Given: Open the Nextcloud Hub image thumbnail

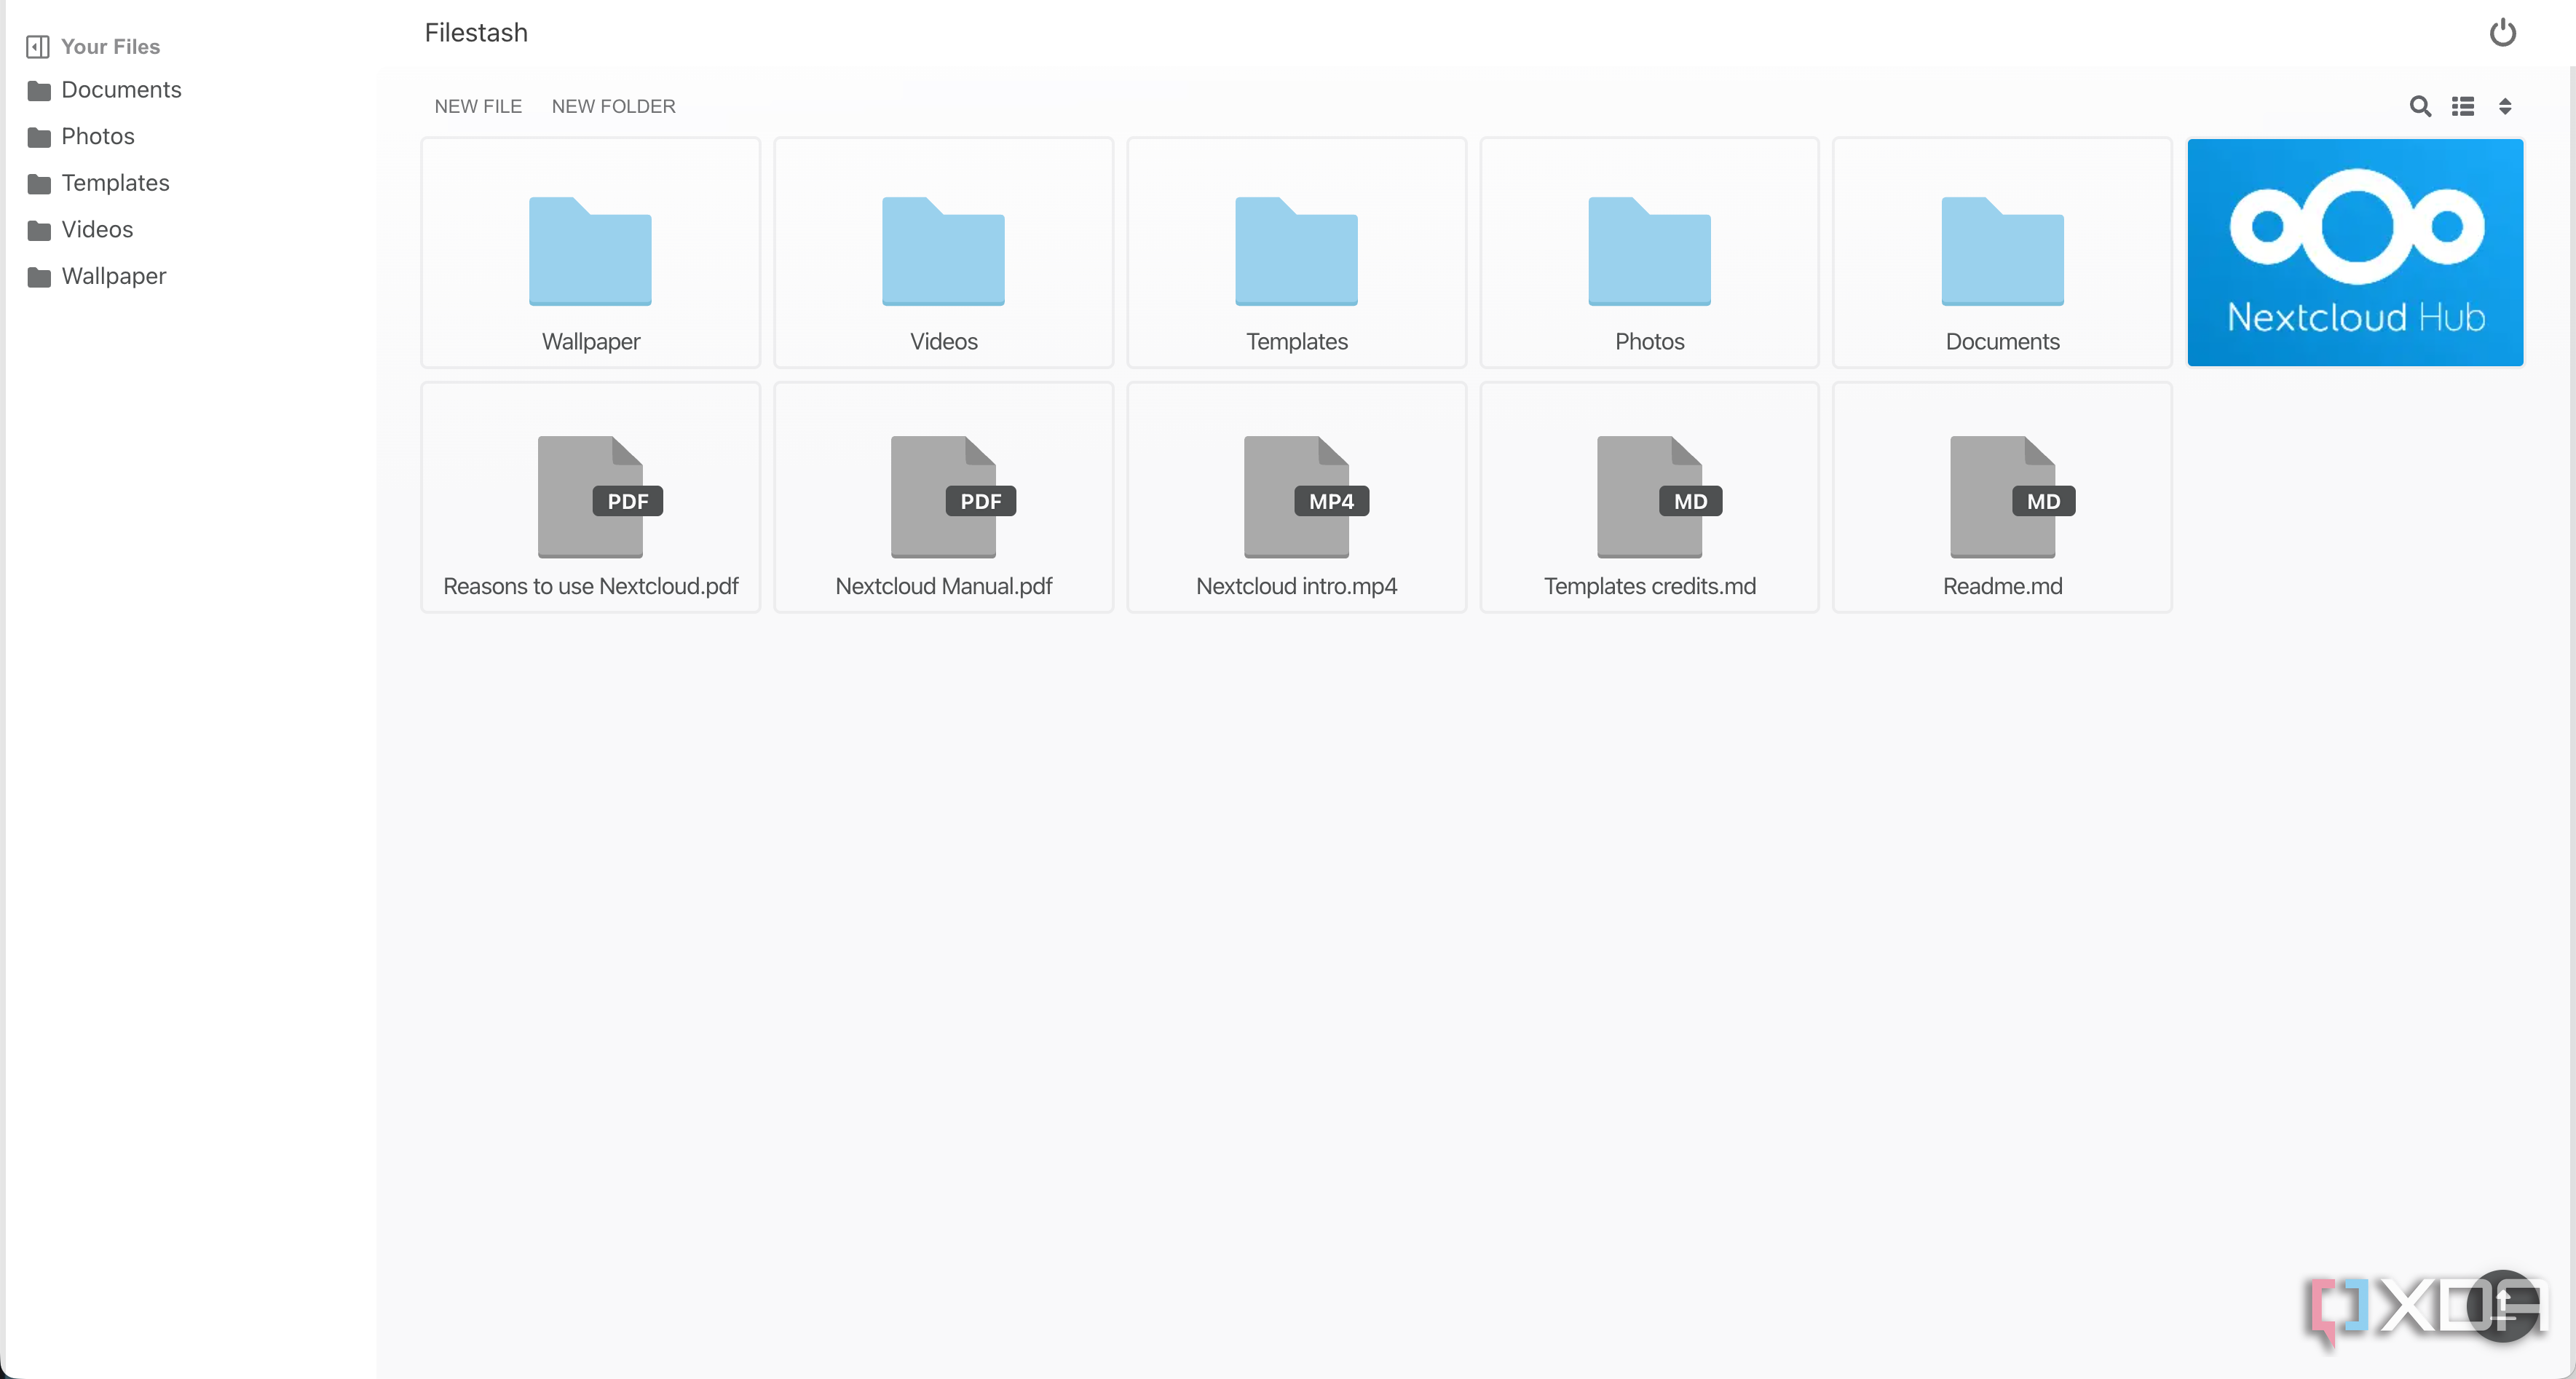Looking at the screenshot, I should [x=2355, y=253].
